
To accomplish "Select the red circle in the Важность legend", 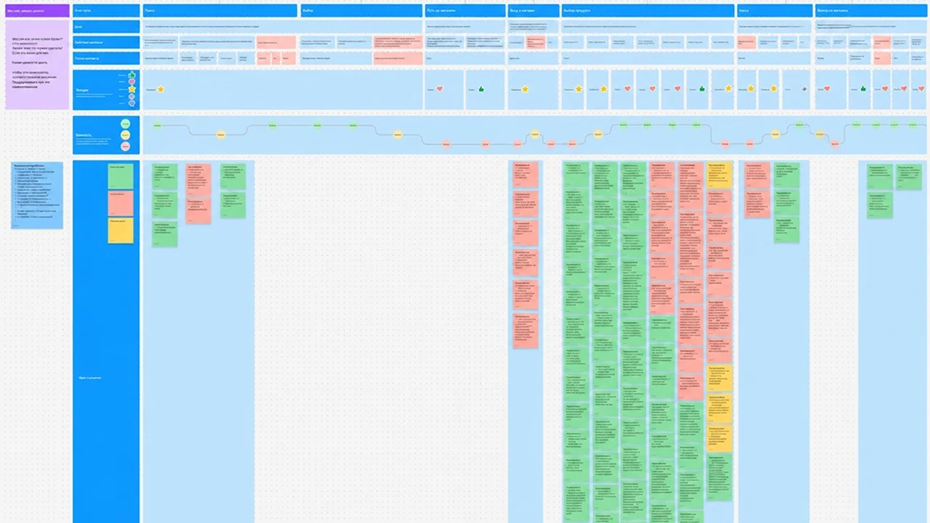I will click(125, 146).
